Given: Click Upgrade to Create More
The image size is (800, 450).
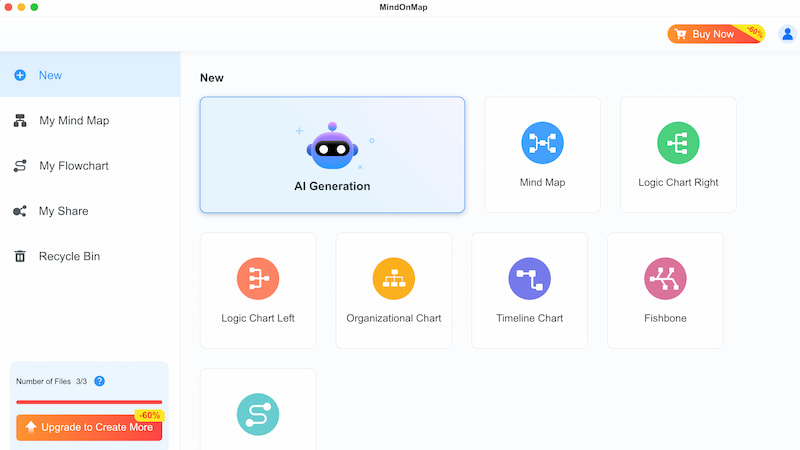Looking at the screenshot, I should coord(89,427).
